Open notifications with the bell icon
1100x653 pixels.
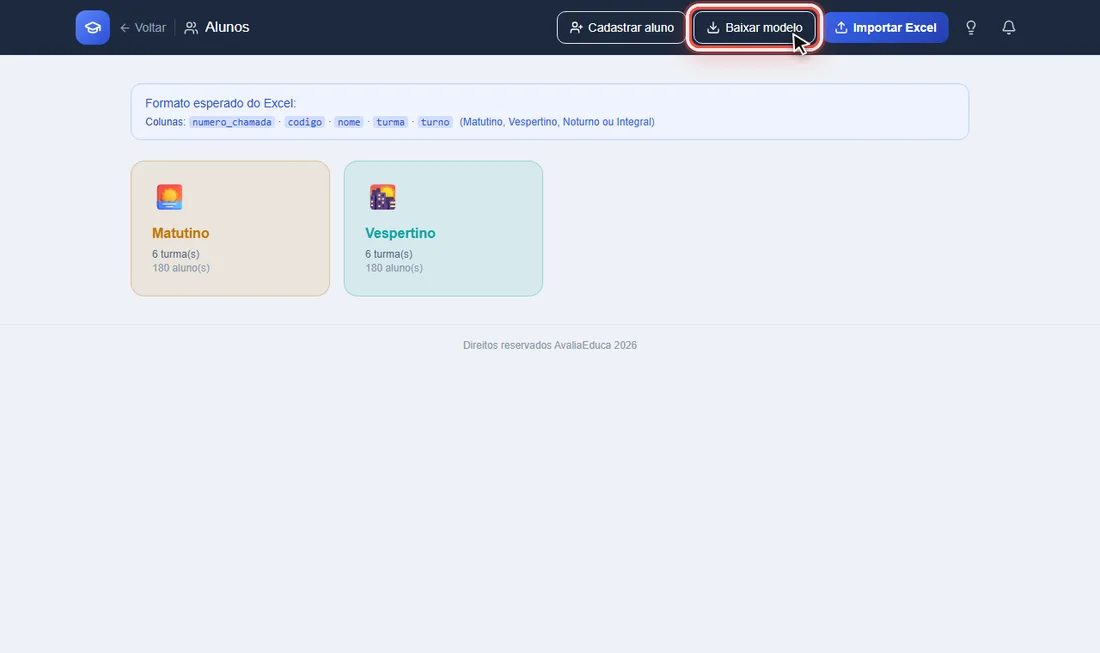pos(1009,27)
